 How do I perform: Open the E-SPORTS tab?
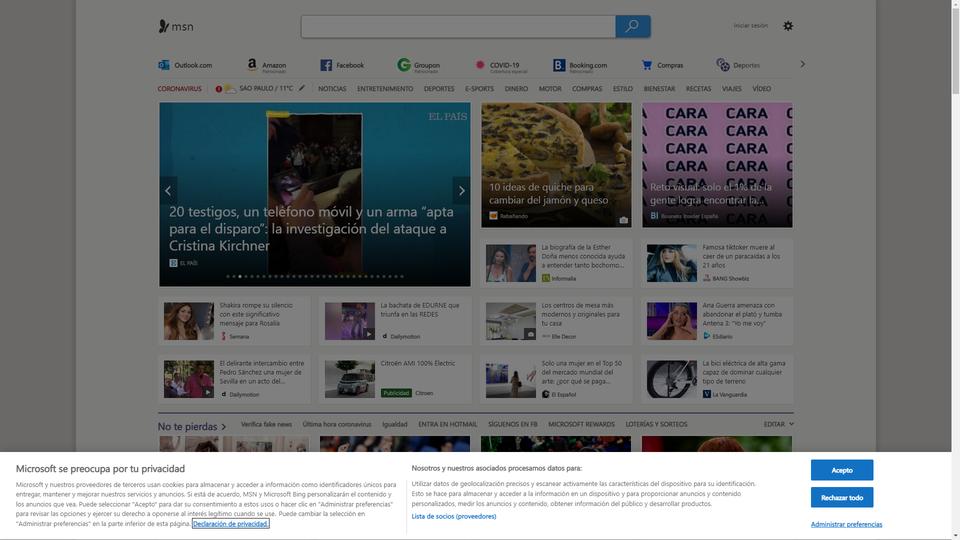(x=479, y=89)
